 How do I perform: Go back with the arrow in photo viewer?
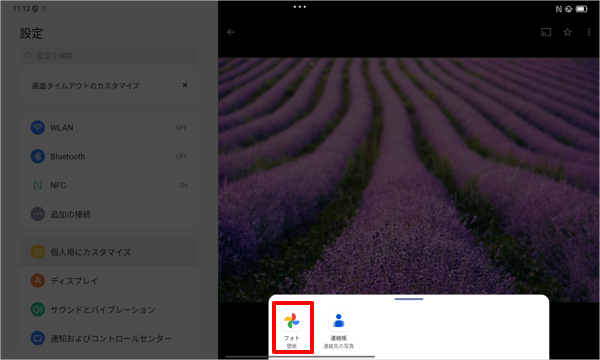(231, 32)
